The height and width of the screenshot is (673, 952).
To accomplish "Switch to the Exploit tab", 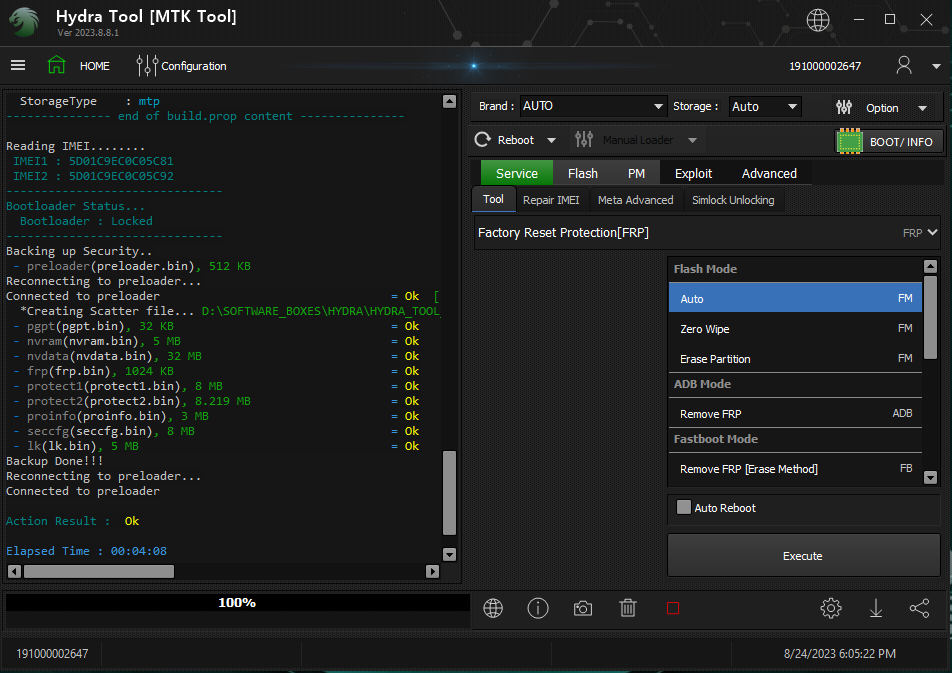I will tap(693, 173).
